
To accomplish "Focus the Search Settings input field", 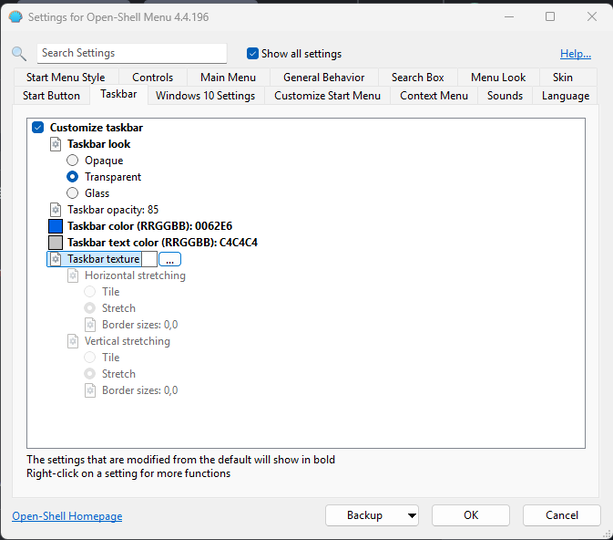I will click(x=132, y=53).
